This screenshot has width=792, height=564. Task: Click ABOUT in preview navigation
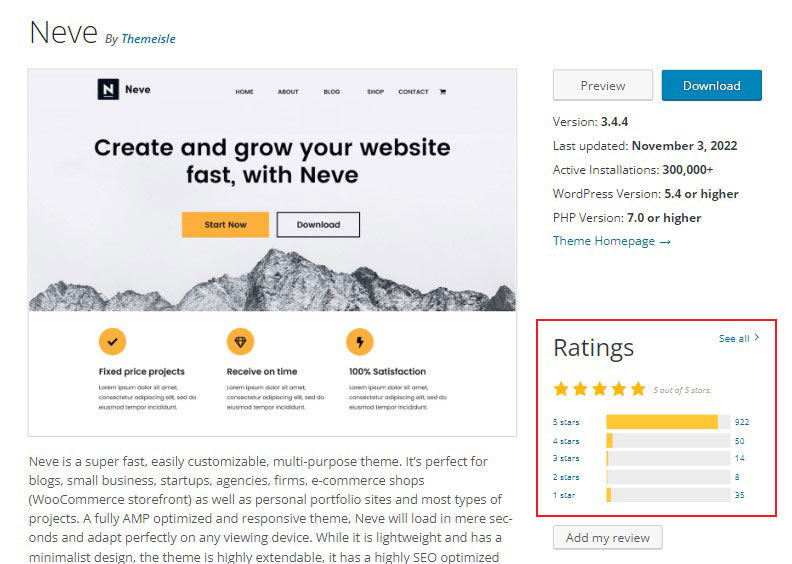click(288, 92)
